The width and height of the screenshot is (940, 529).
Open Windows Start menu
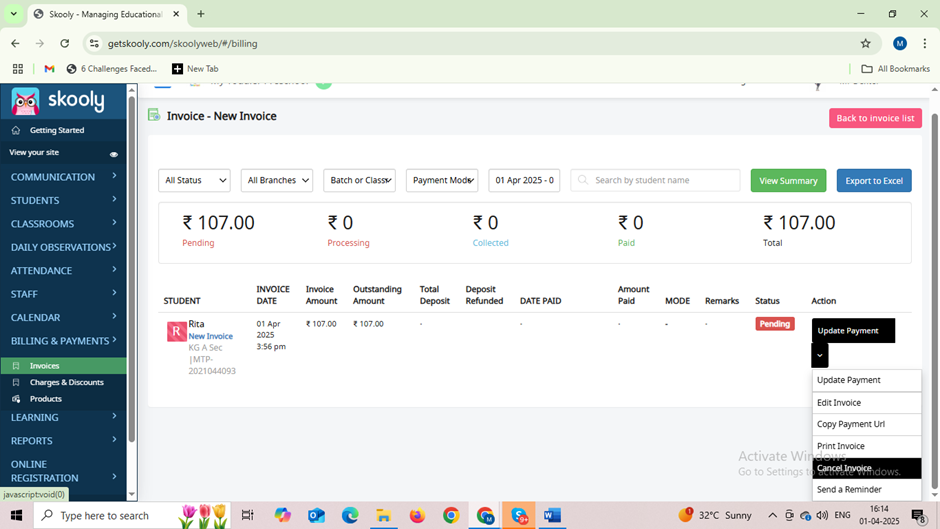[x=16, y=515]
